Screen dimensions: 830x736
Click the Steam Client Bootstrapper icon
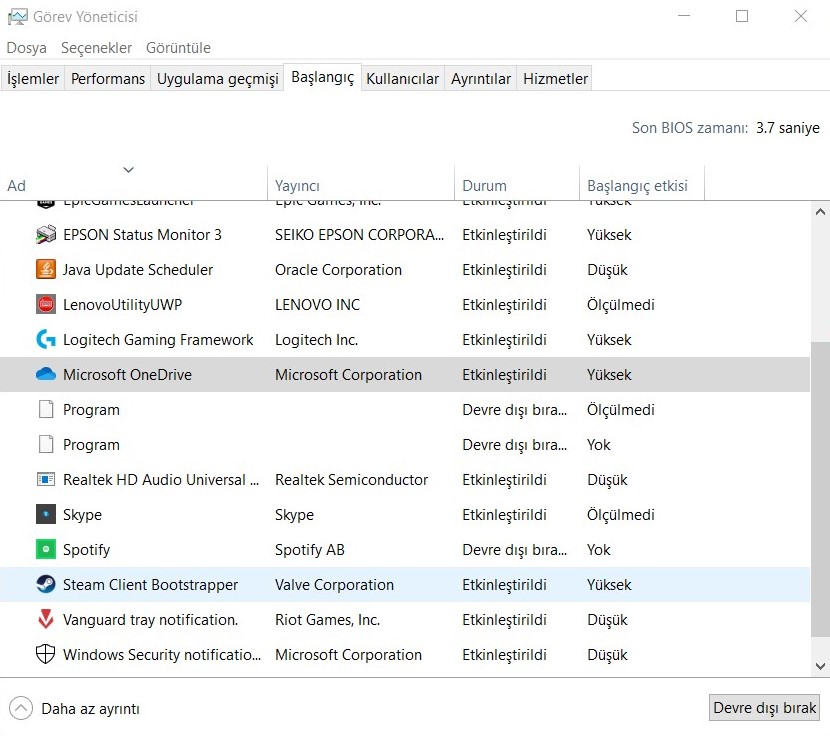pyautogui.click(x=46, y=584)
